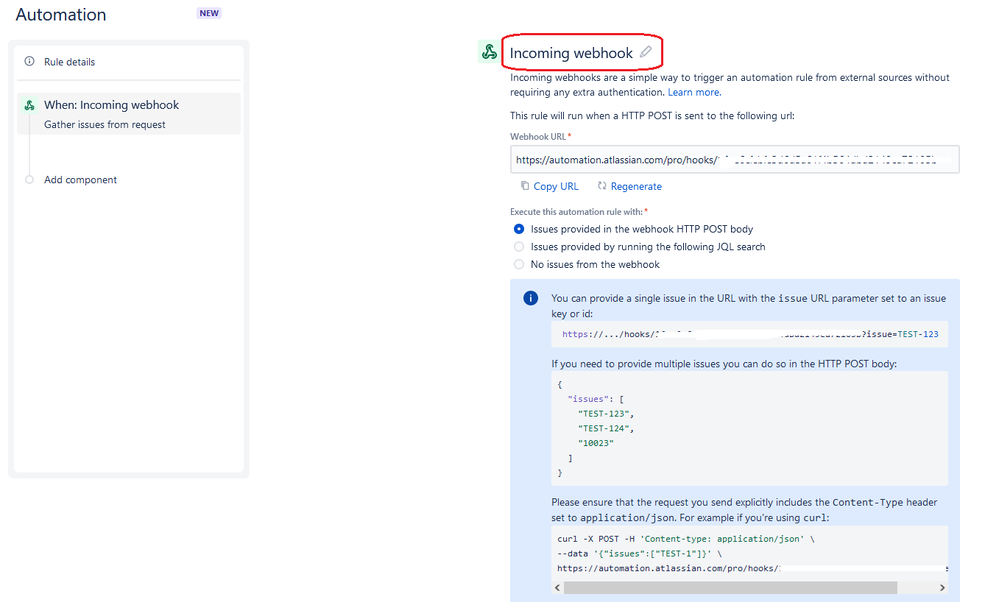
Task: Click the TEST-123 issue key in example URL
Action: coord(917,334)
